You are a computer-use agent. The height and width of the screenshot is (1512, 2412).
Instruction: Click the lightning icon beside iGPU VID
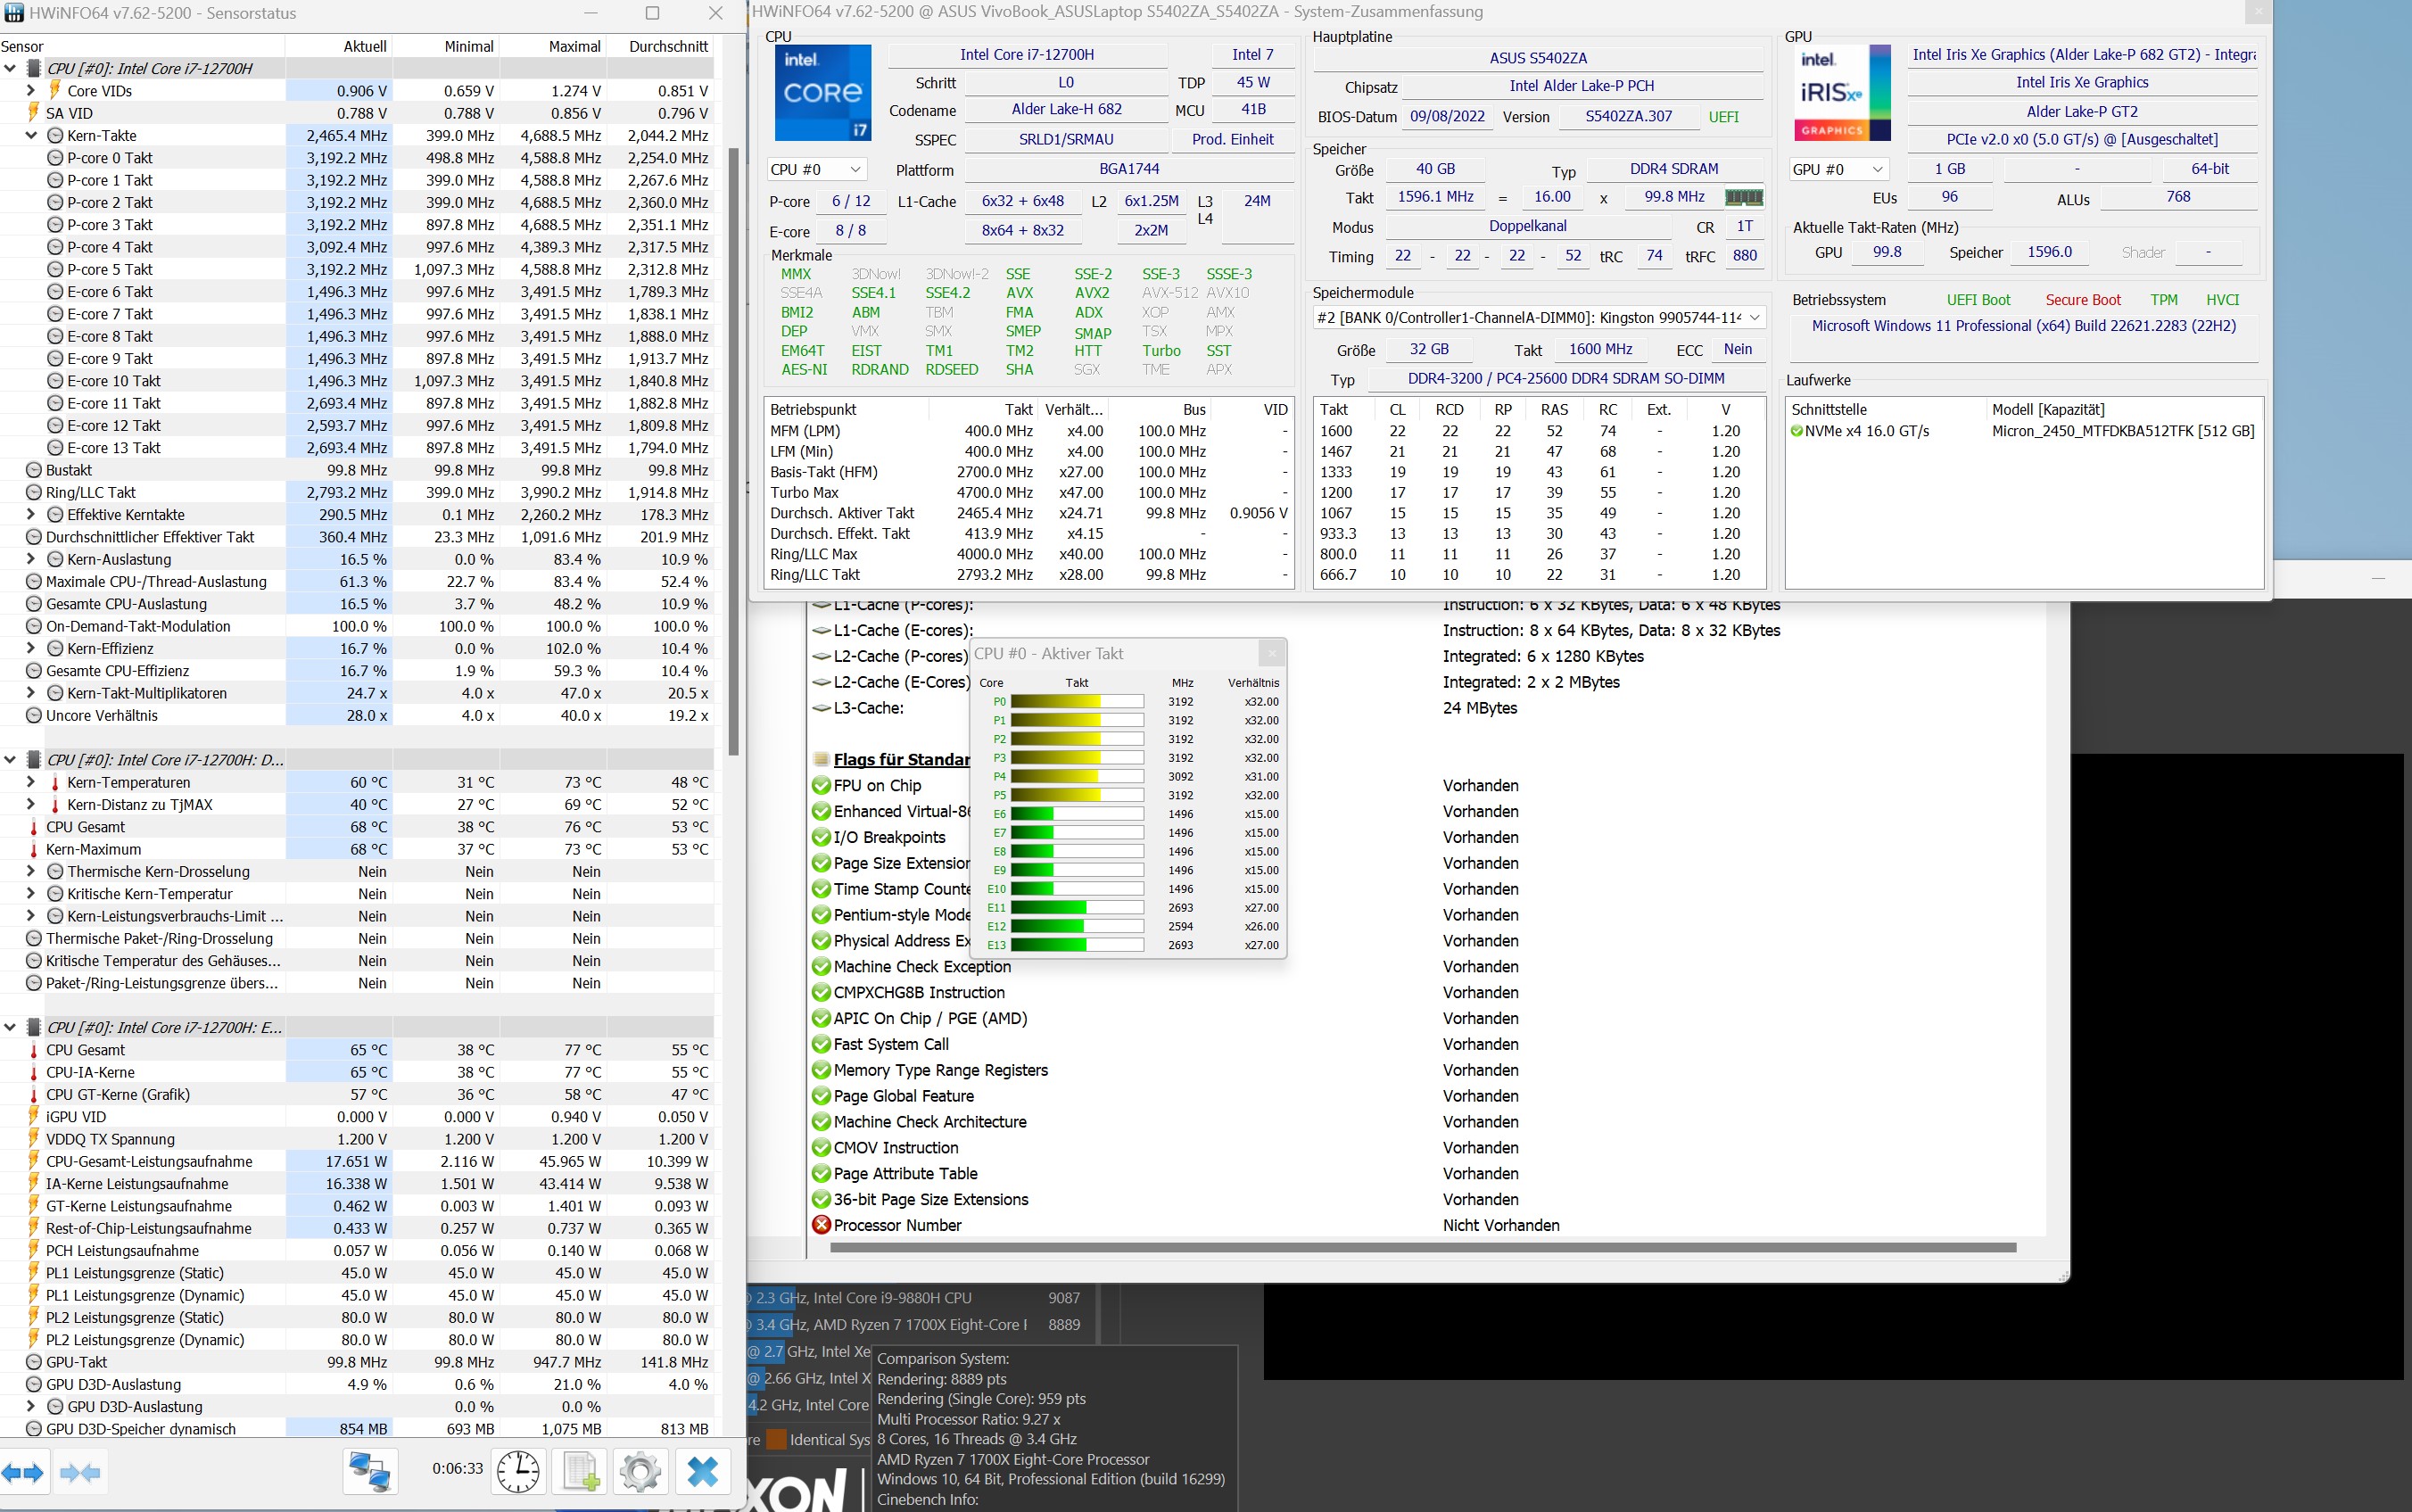(34, 1117)
